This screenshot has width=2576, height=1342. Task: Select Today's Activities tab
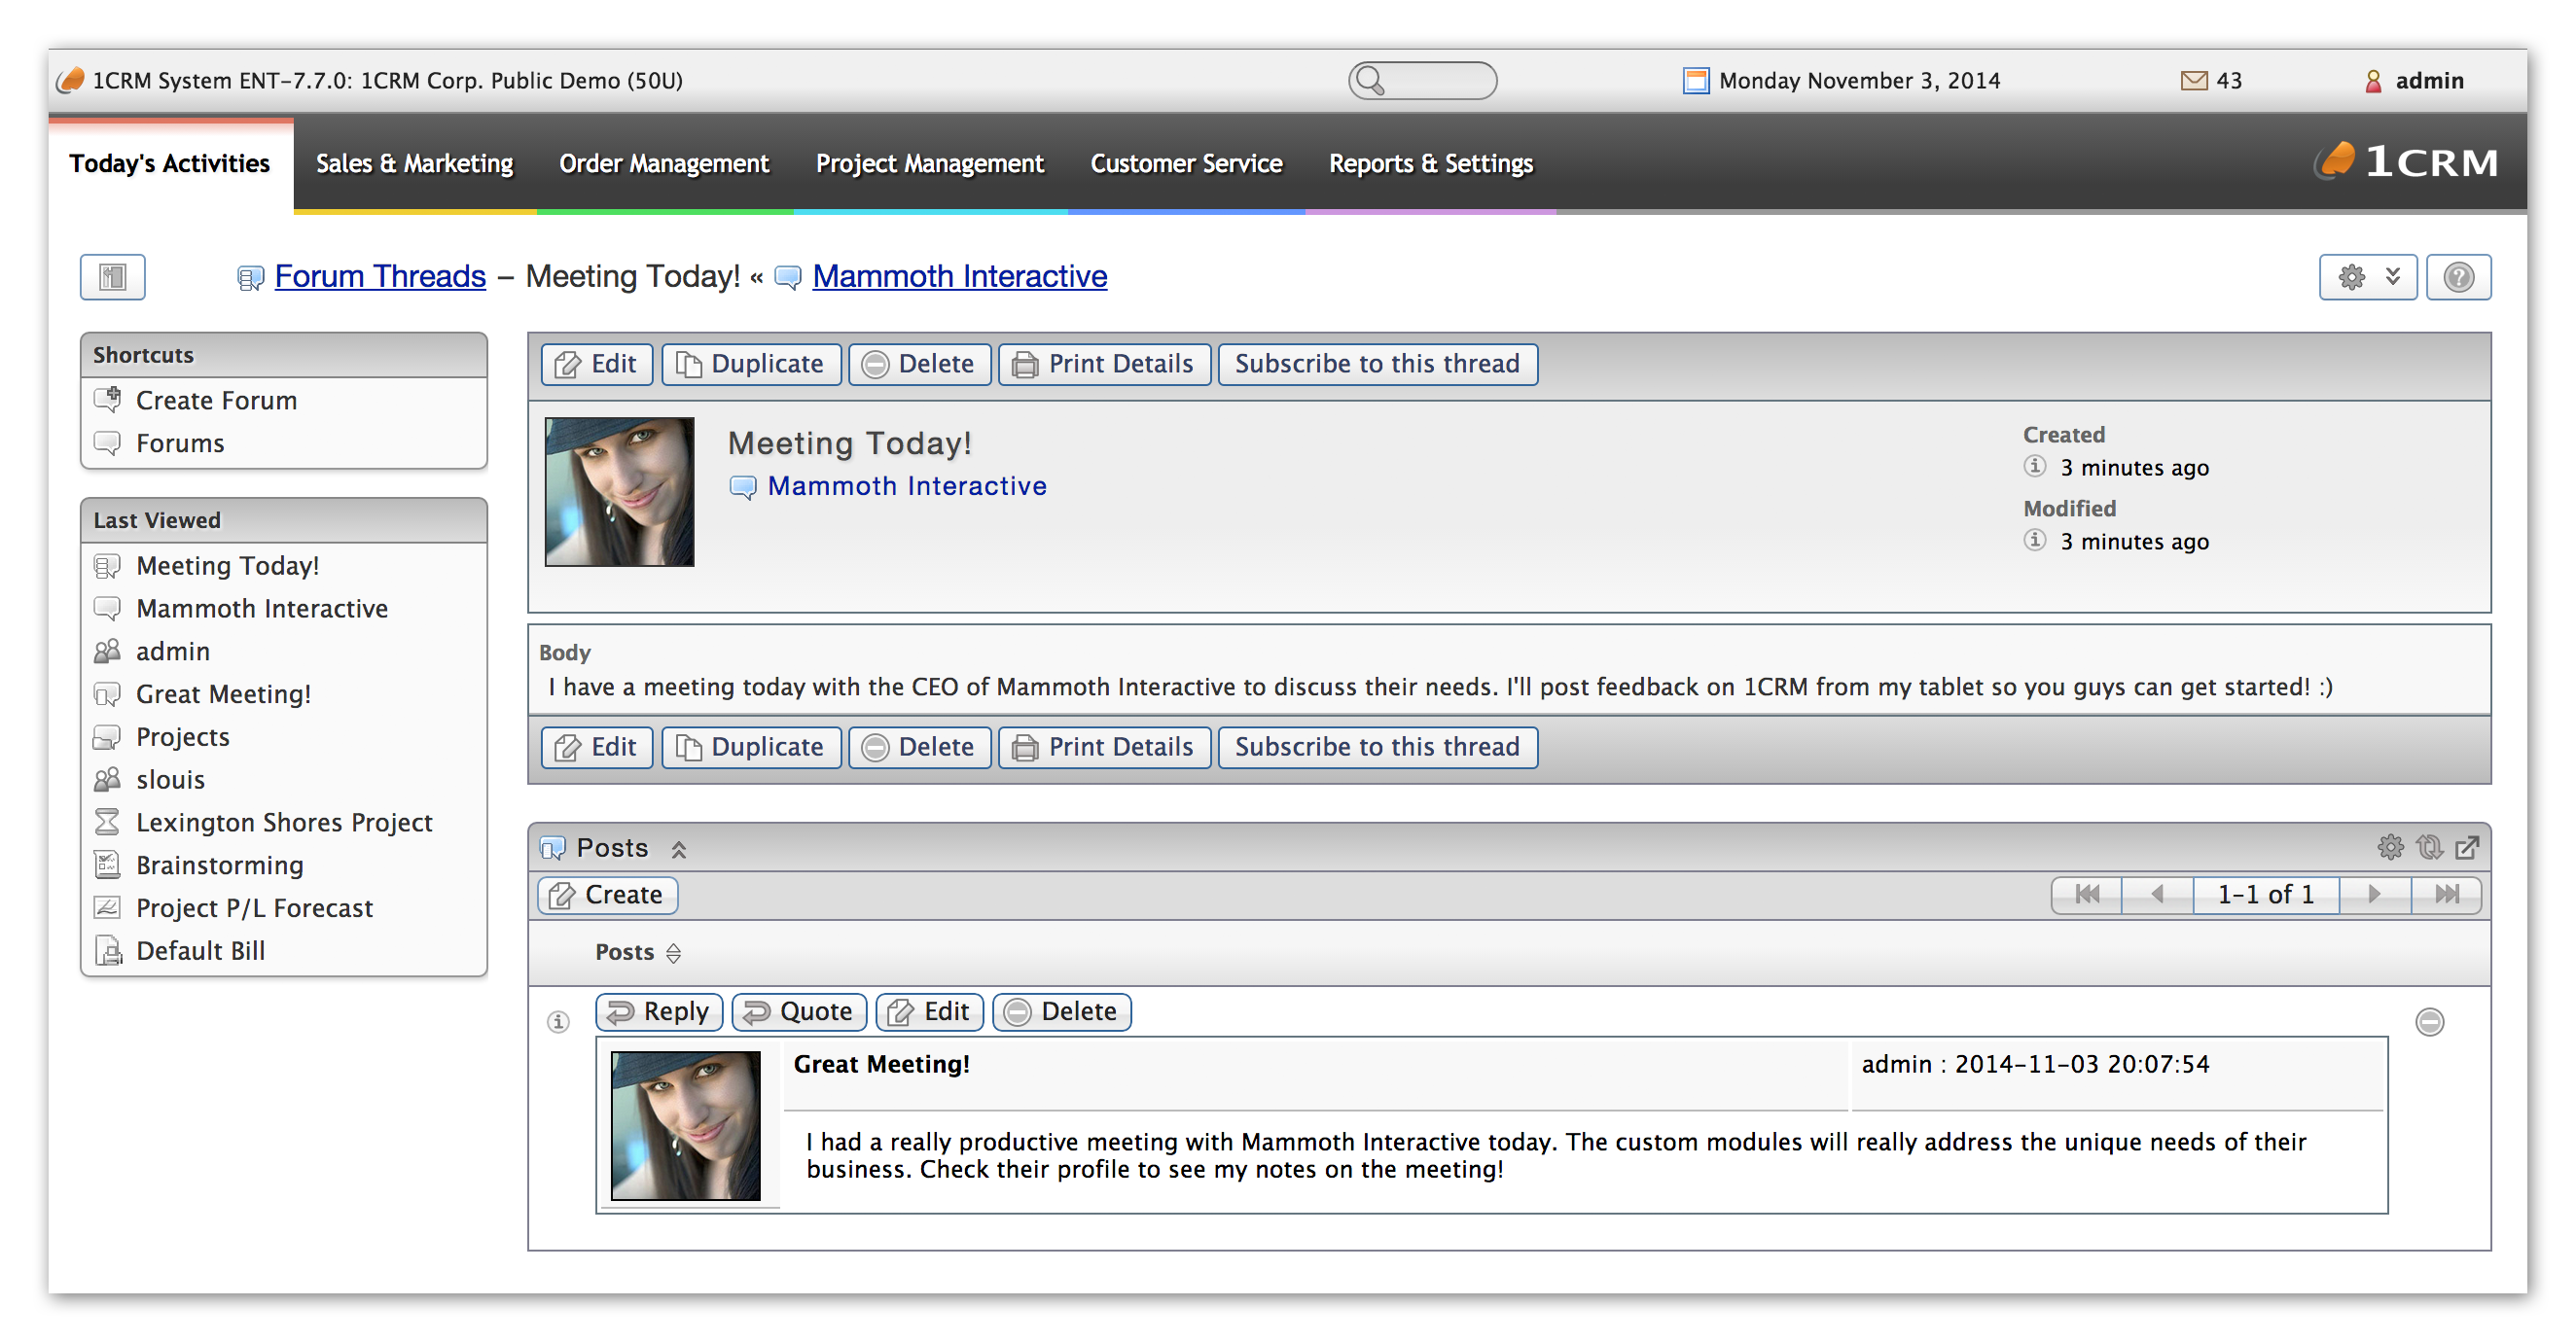tap(170, 163)
